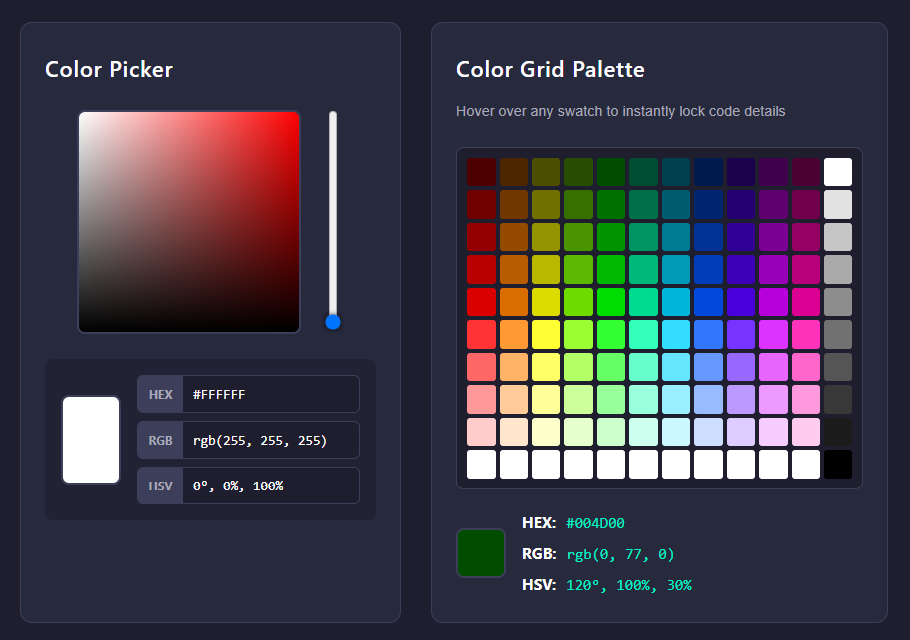Select the yellow swatch in the sixth palette row
This screenshot has height=640, width=910.
pos(546,335)
